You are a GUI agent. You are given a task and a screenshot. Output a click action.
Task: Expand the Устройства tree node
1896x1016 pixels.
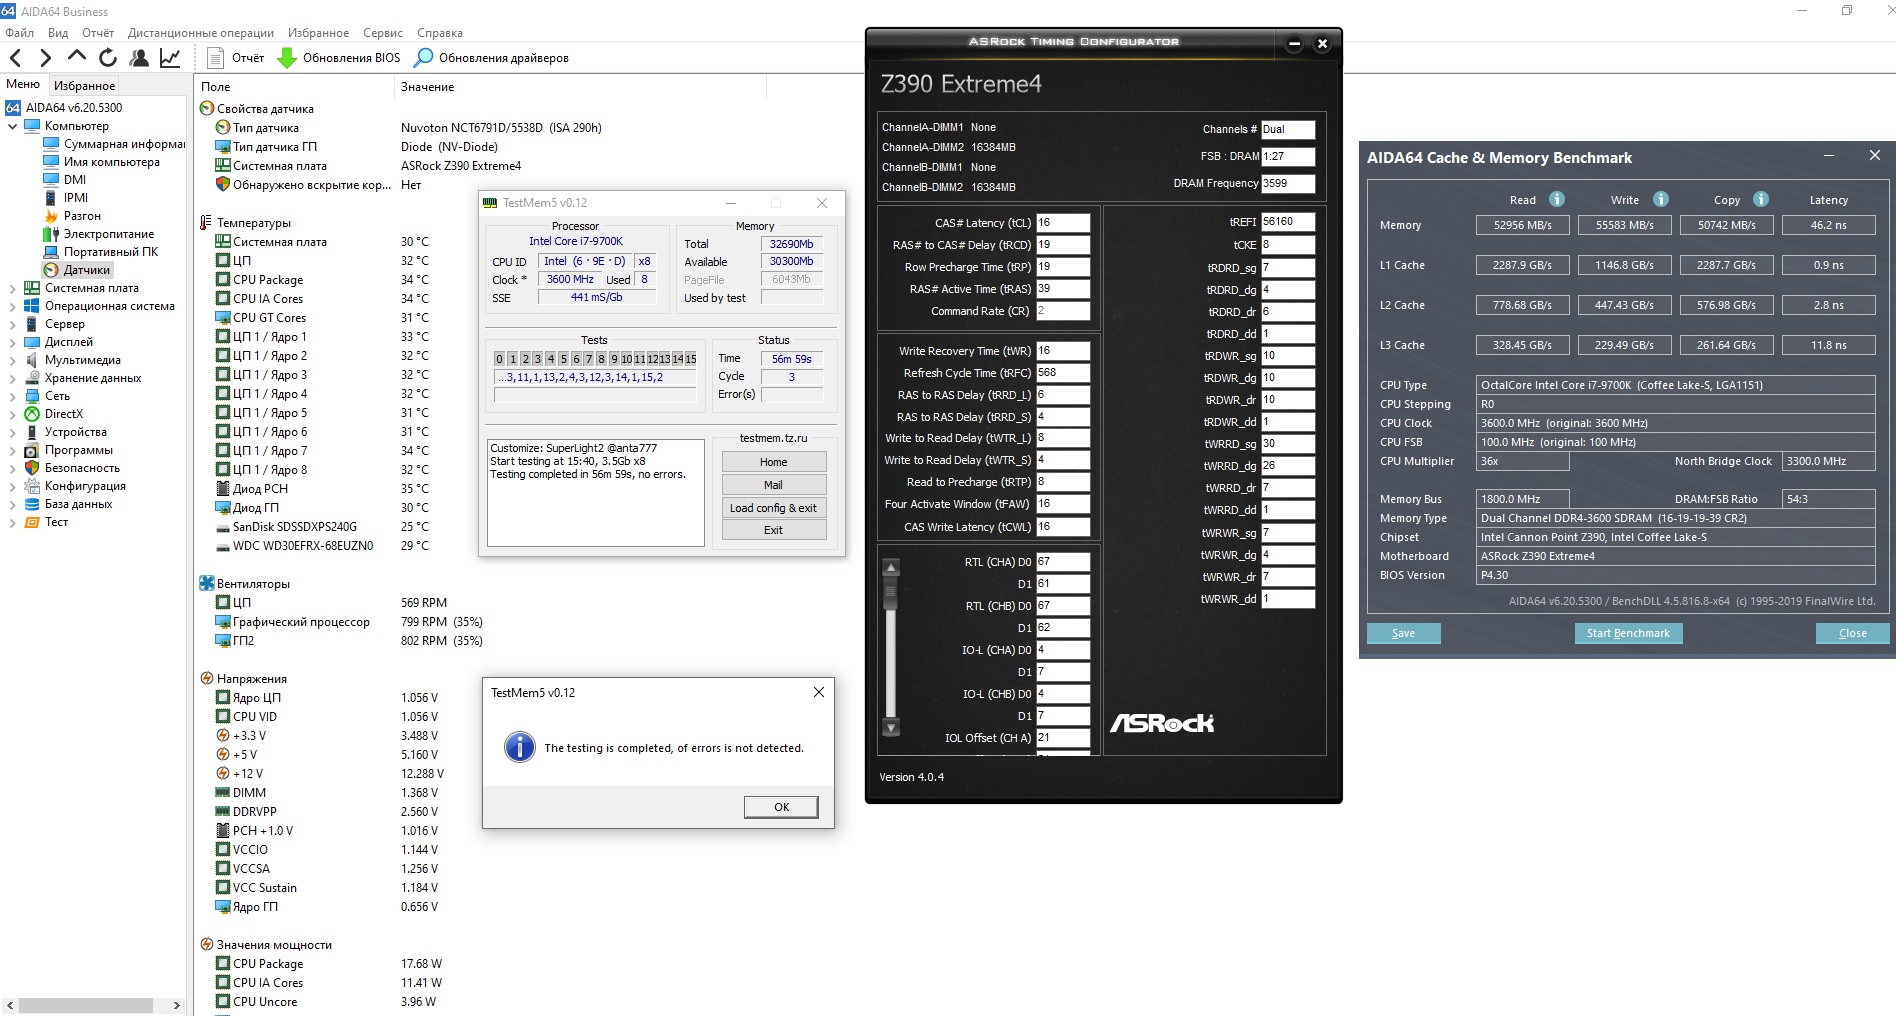click(x=12, y=432)
